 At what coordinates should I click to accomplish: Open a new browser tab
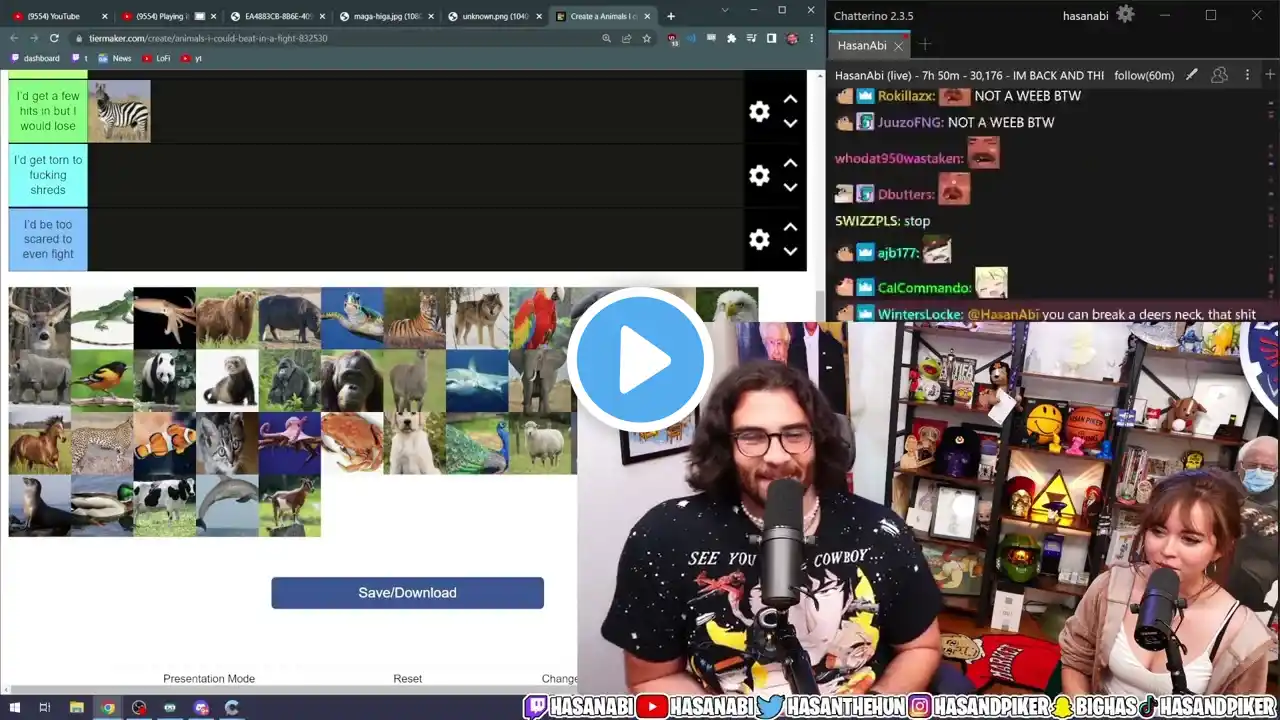tap(671, 16)
